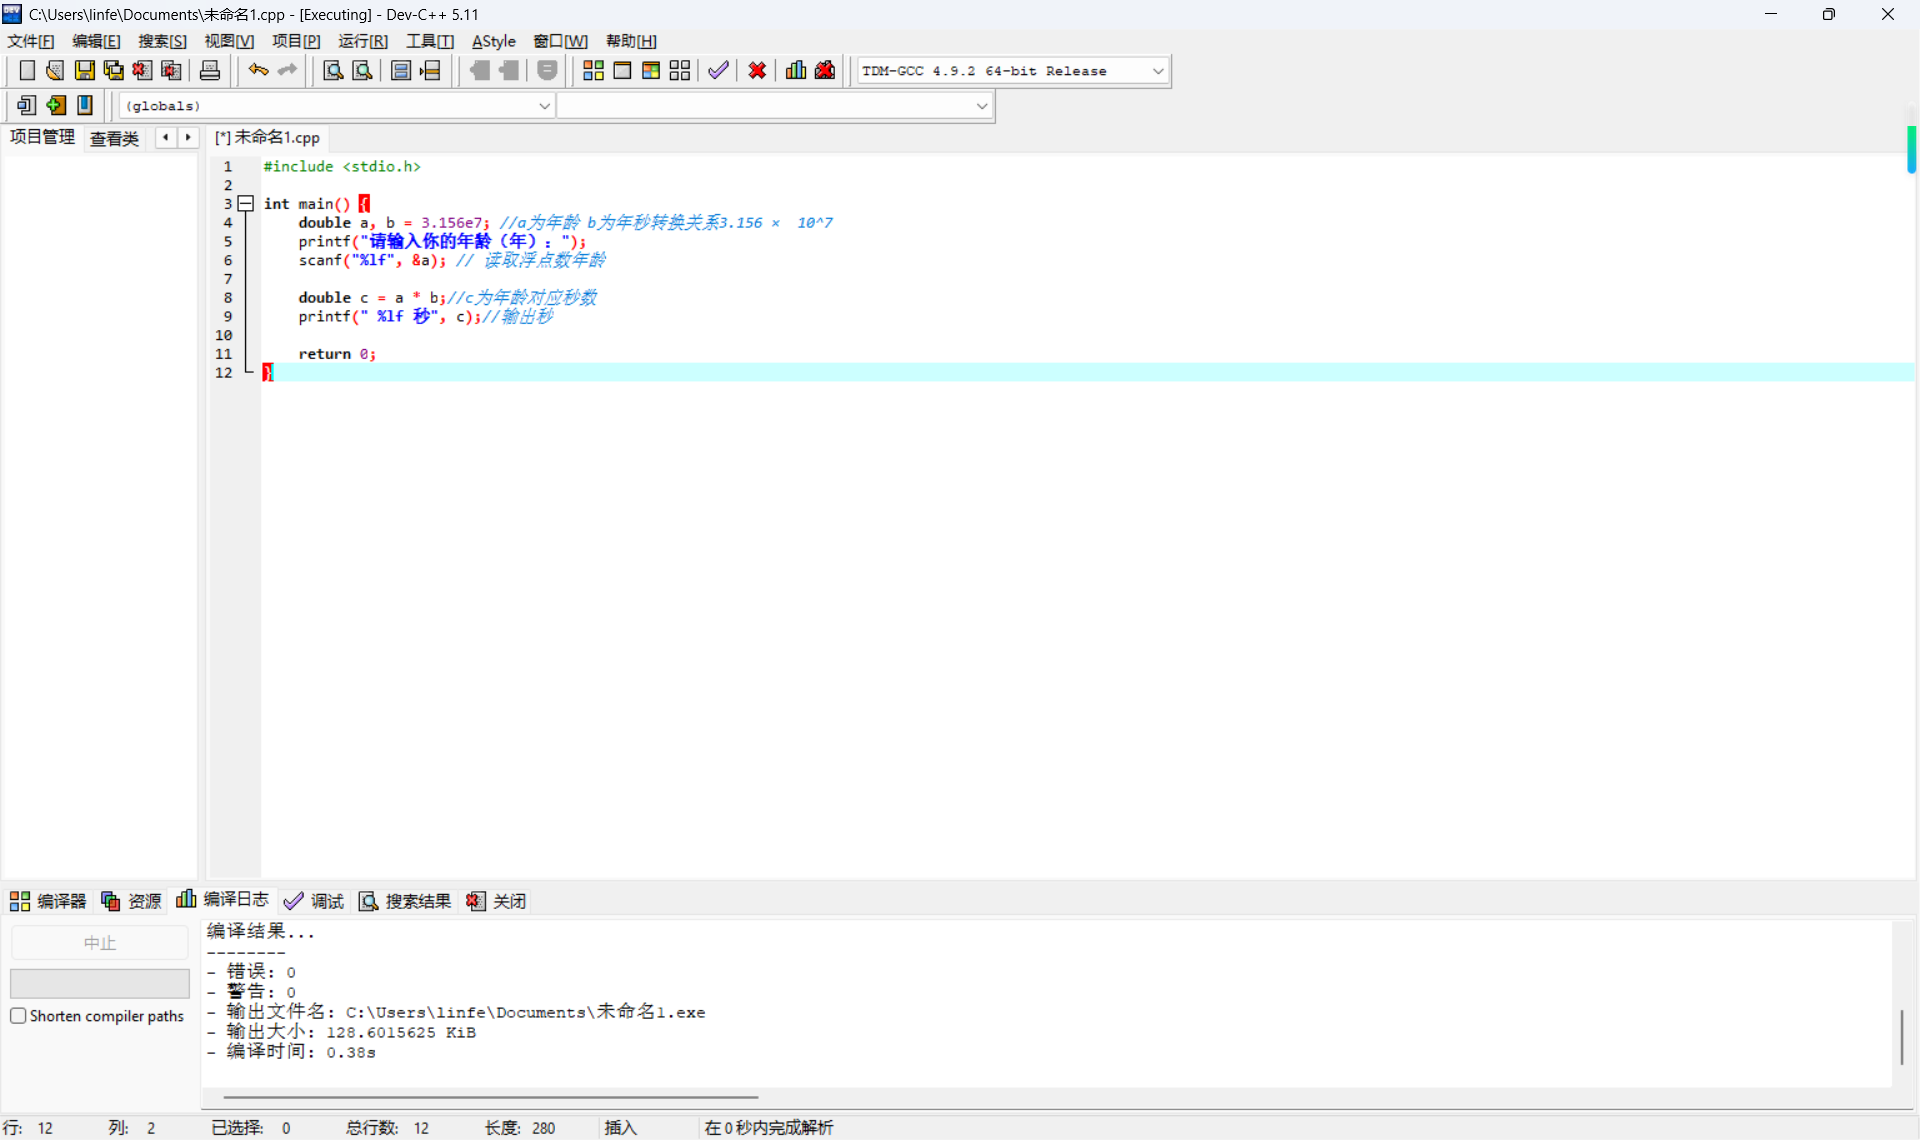The height and width of the screenshot is (1140, 1920).
Task: Open the TDM-GCC compiler selection dropdown
Action: [1158, 71]
